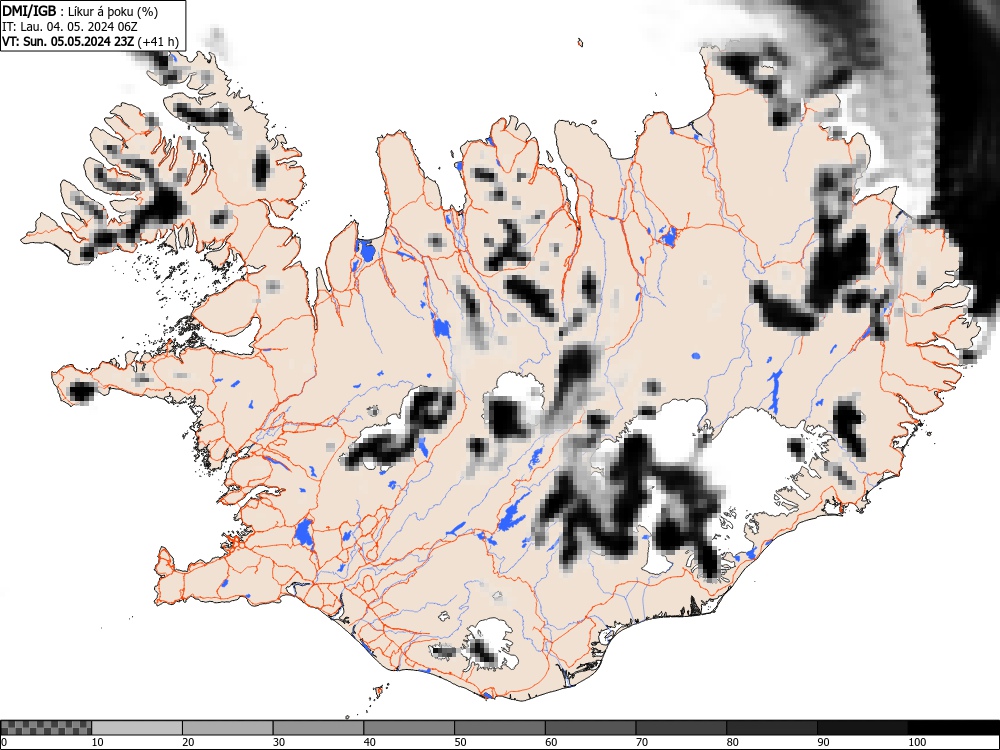1000x750 pixels.
Task: Select the 30–40 legend swatch
Action: pyautogui.click(x=318, y=728)
